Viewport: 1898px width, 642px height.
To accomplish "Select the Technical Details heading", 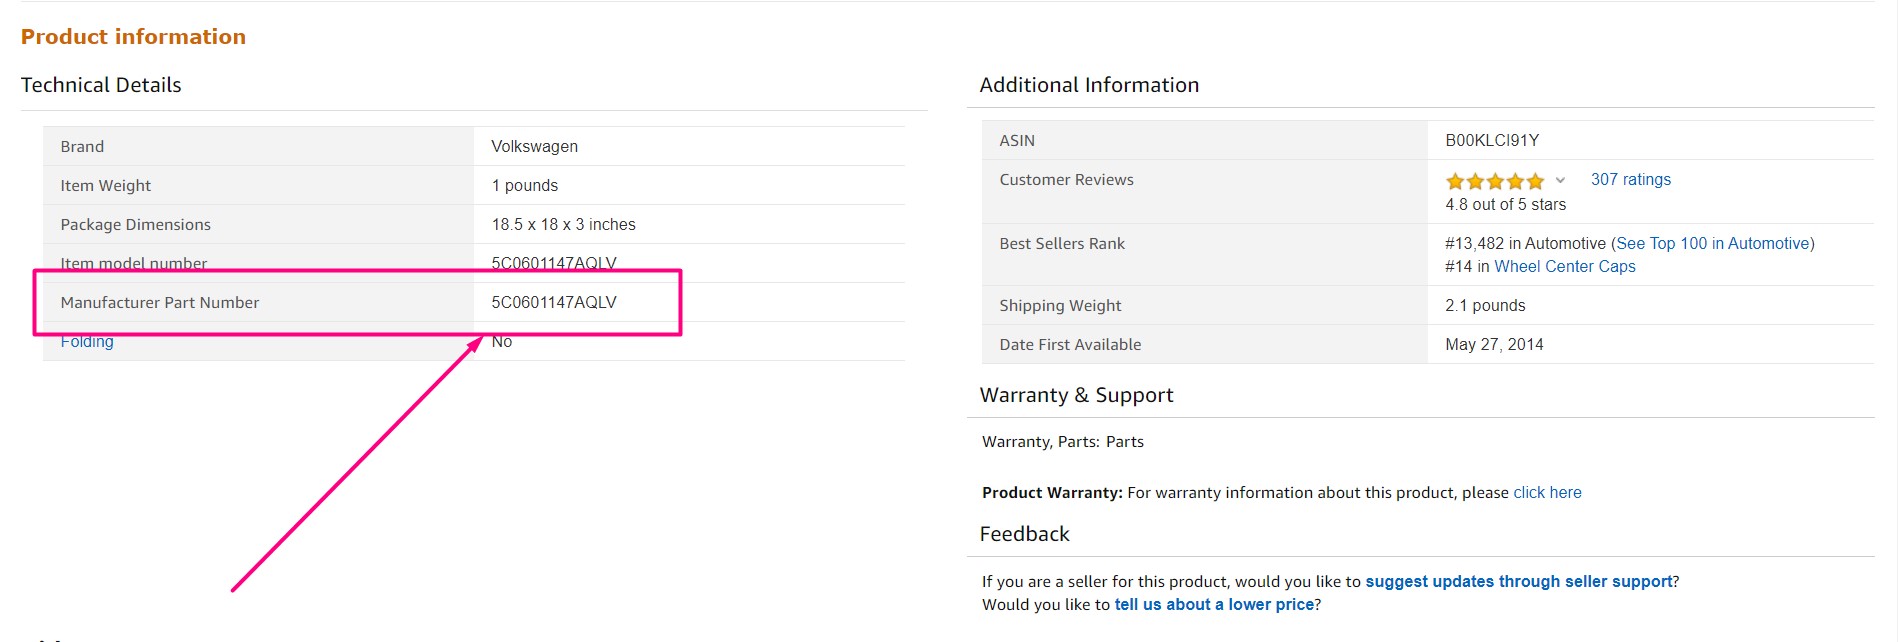I will tap(101, 85).
